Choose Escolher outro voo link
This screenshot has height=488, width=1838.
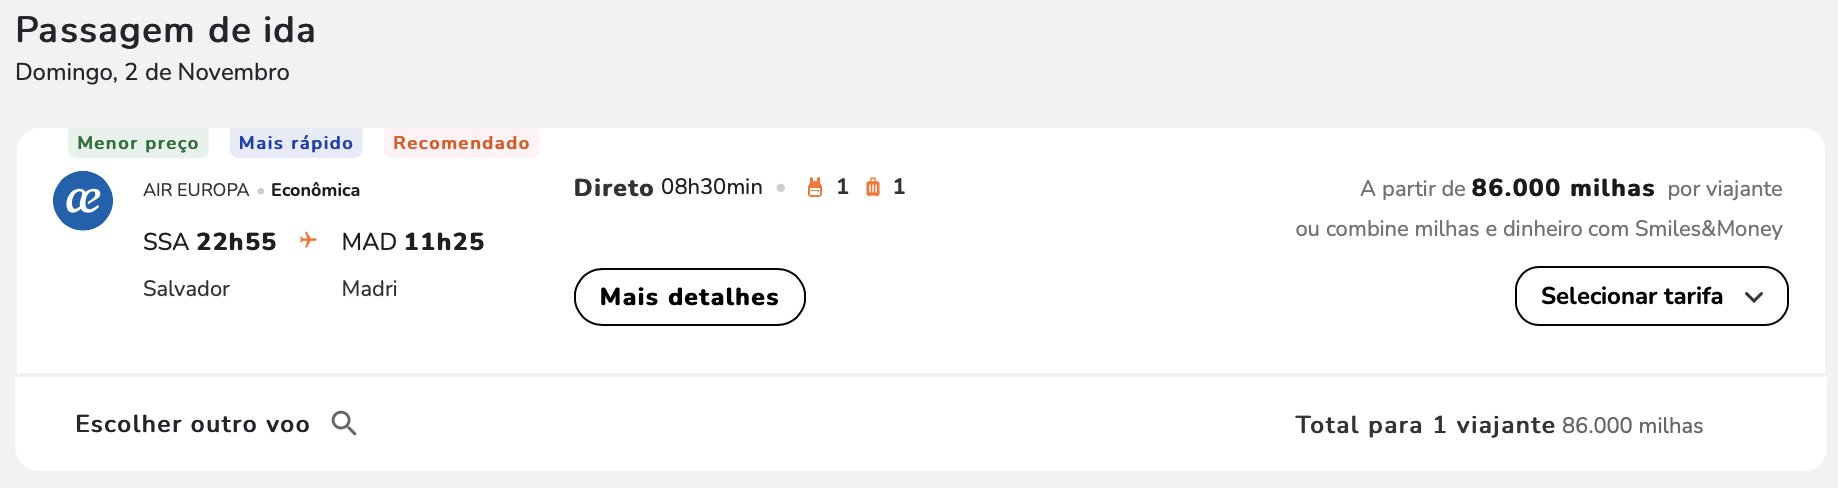click(x=193, y=424)
